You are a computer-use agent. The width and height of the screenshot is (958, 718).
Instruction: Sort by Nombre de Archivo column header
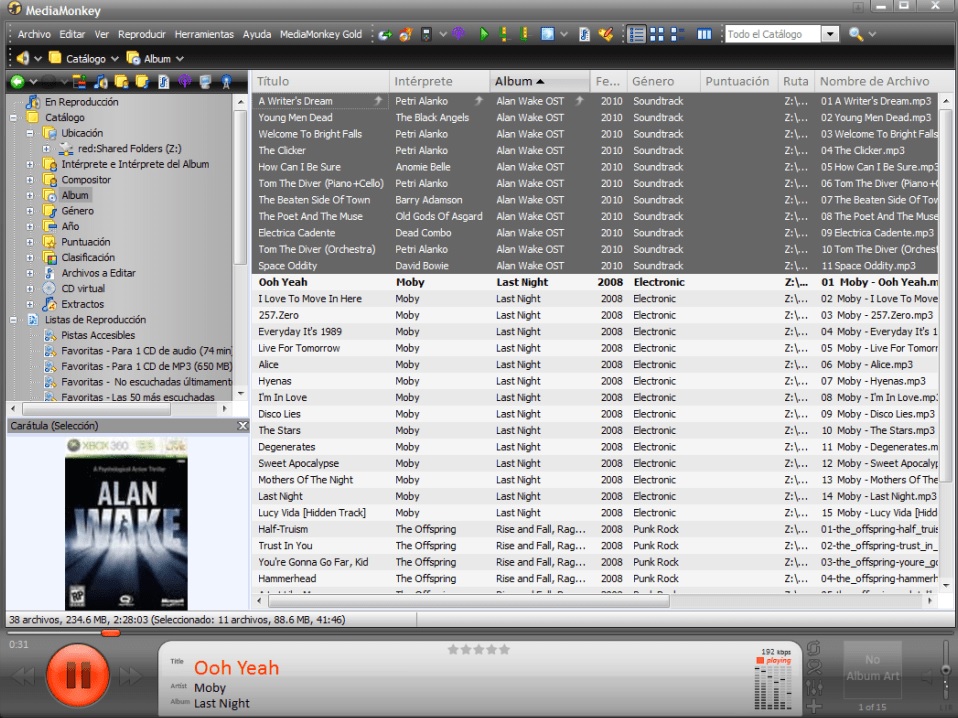pyautogui.click(x=877, y=81)
